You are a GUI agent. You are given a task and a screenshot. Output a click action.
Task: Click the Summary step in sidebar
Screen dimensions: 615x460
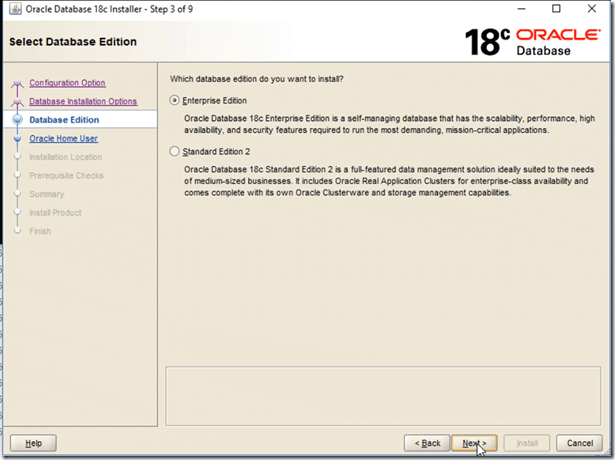[x=47, y=194]
